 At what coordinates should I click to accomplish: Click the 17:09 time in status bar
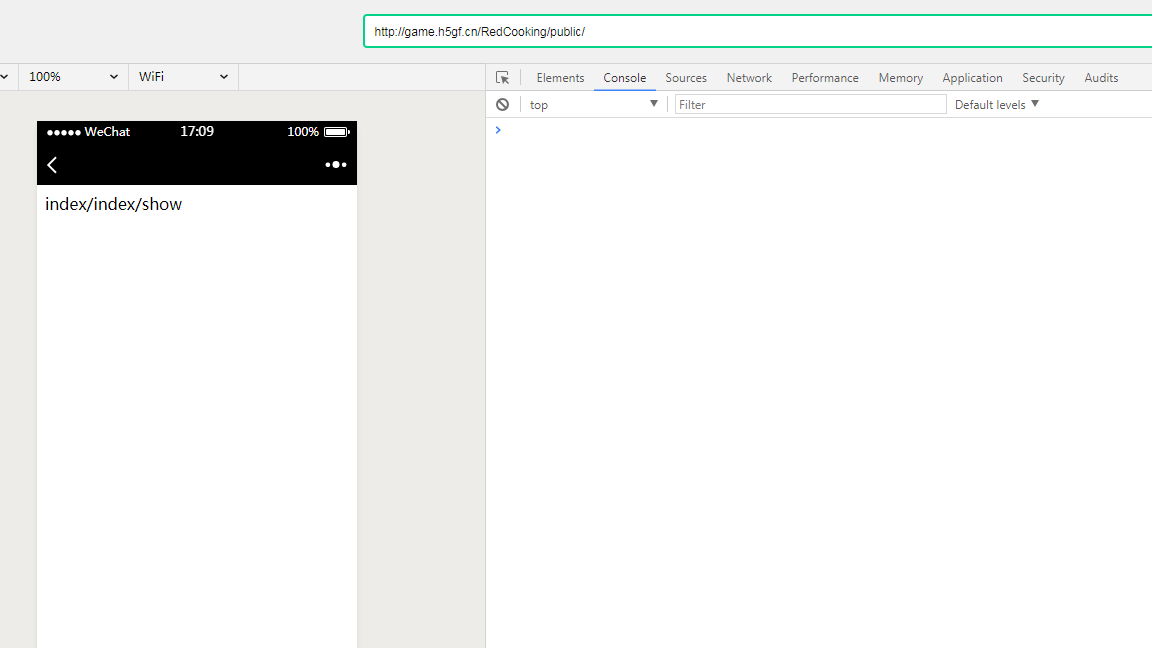(197, 132)
